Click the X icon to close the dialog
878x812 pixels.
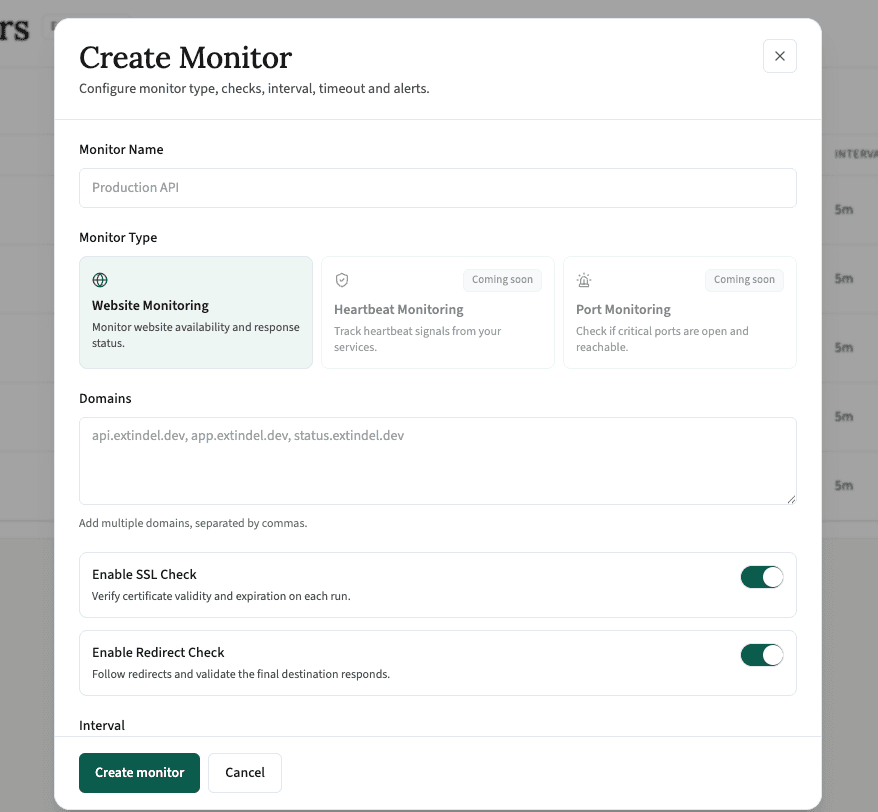(779, 56)
